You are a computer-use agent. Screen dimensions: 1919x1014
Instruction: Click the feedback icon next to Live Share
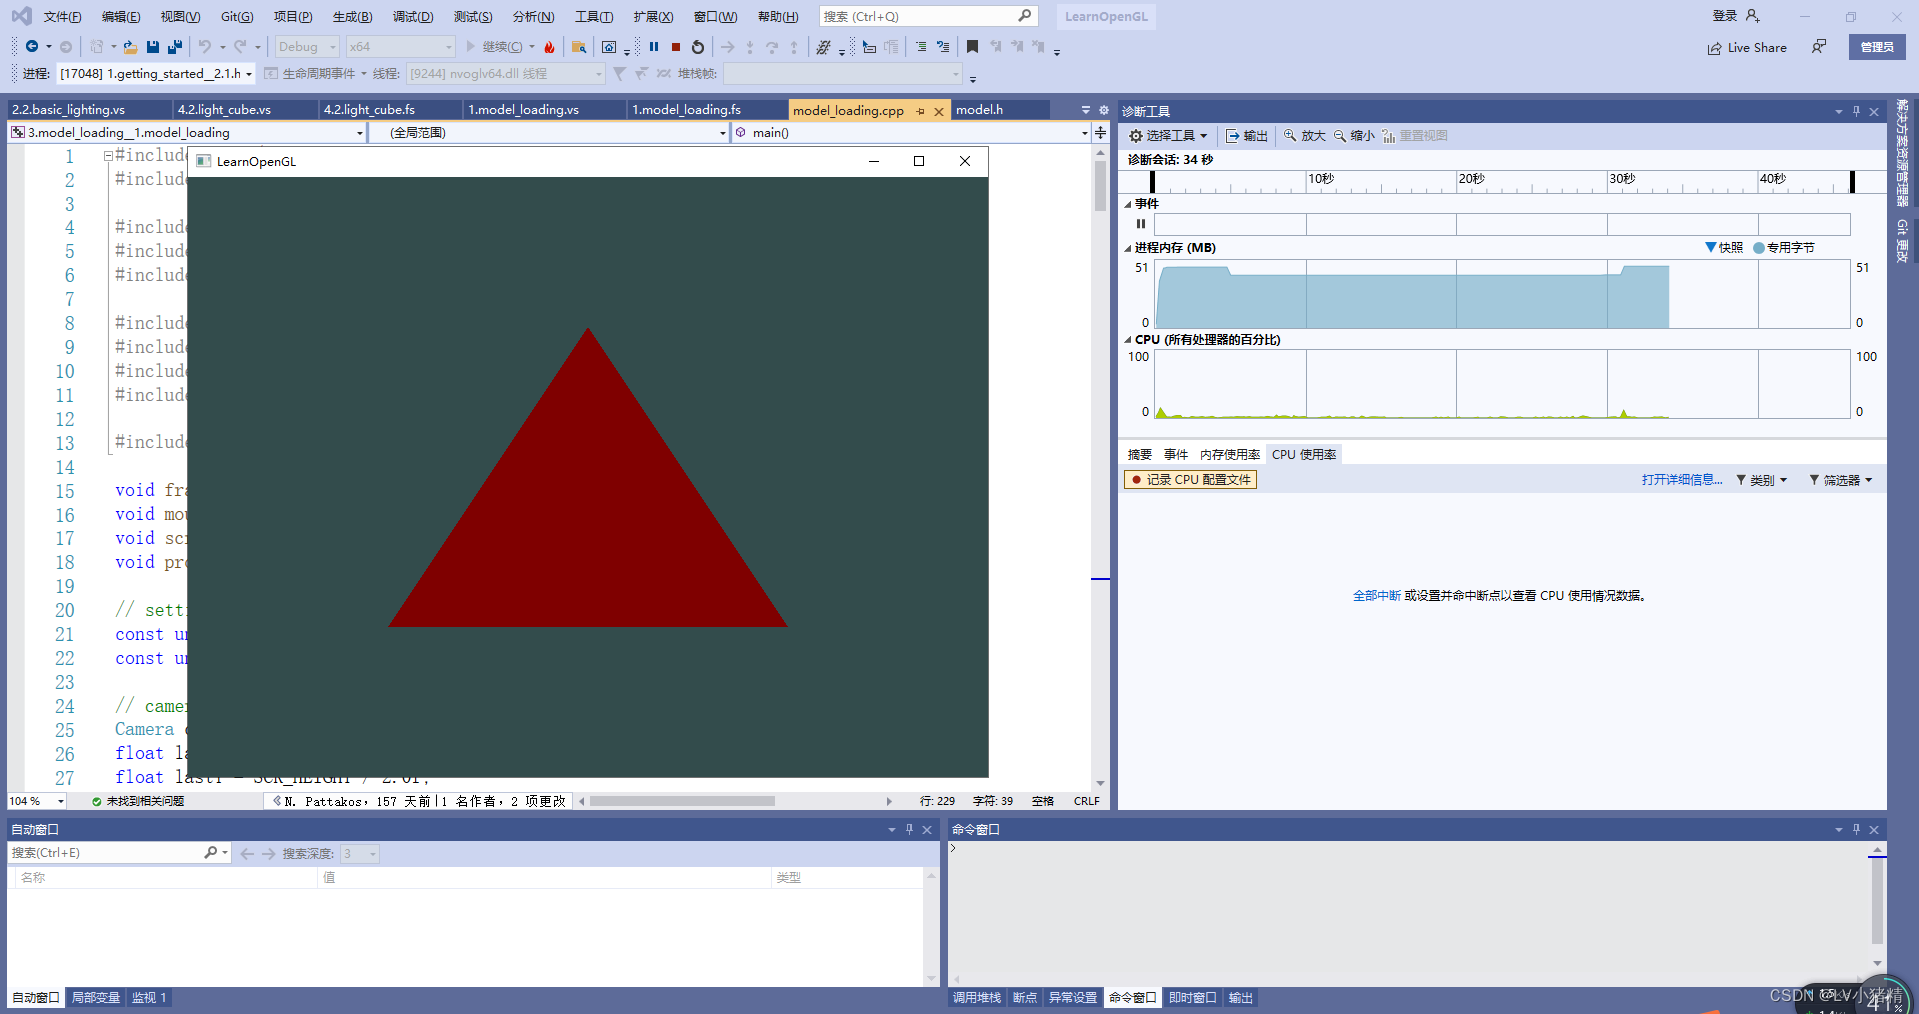(1819, 47)
